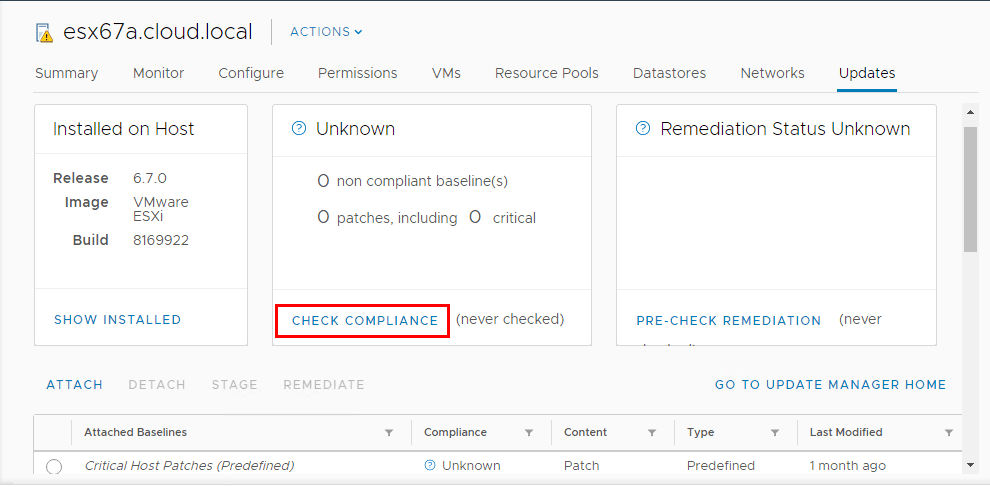Switch to the Summary tab
The height and width of the screenshot is (487, 990).
click(66, 73)
